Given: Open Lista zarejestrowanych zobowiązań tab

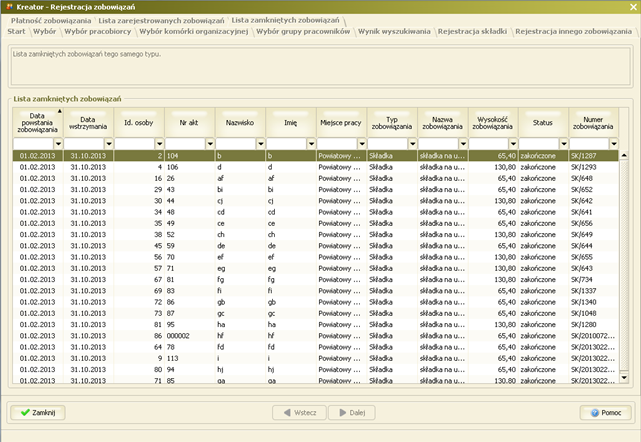Looking at the screenshot, I should pos(161,20).
